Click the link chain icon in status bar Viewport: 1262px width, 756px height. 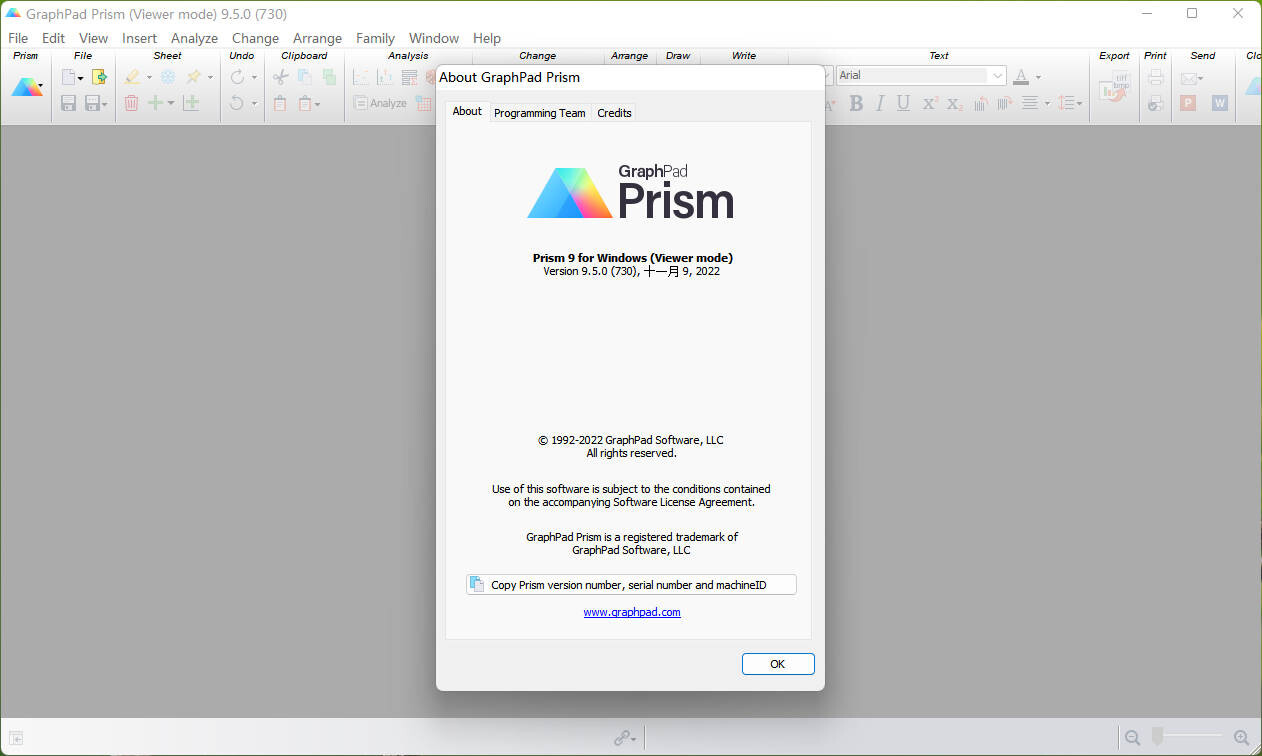click(623, 738)
